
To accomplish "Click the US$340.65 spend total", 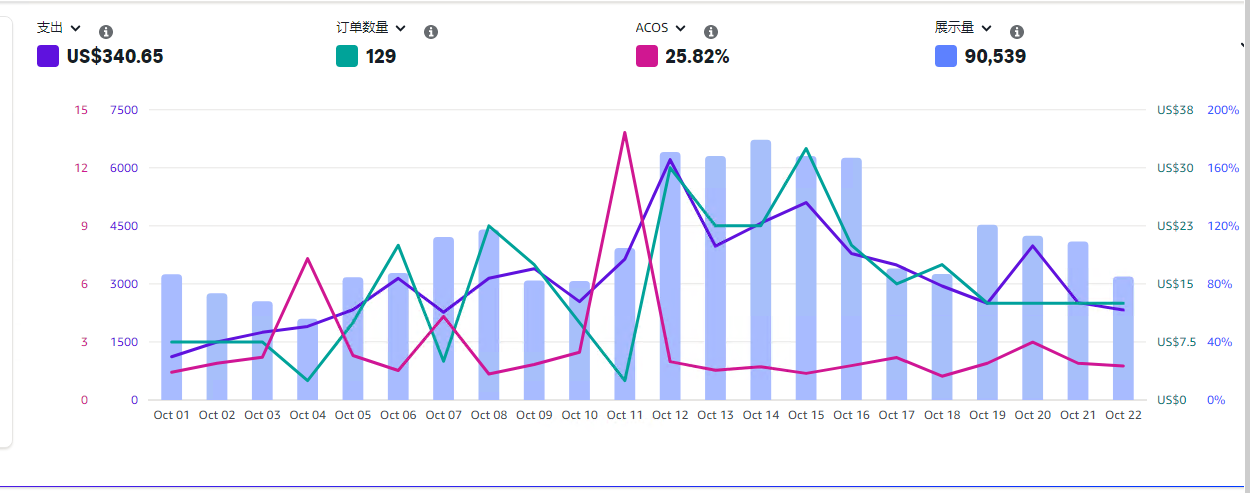I will click(x=115, y=57).
